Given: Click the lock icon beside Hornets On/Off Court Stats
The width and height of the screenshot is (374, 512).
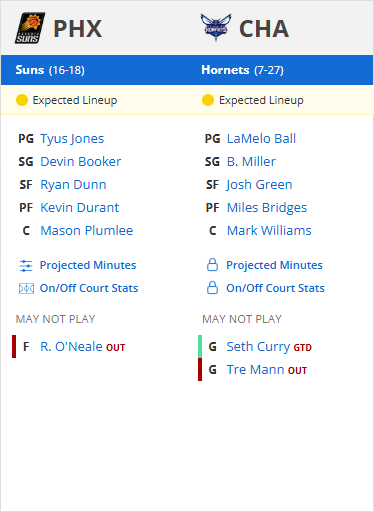Looking at the screenshot, I should pos(212,288).
